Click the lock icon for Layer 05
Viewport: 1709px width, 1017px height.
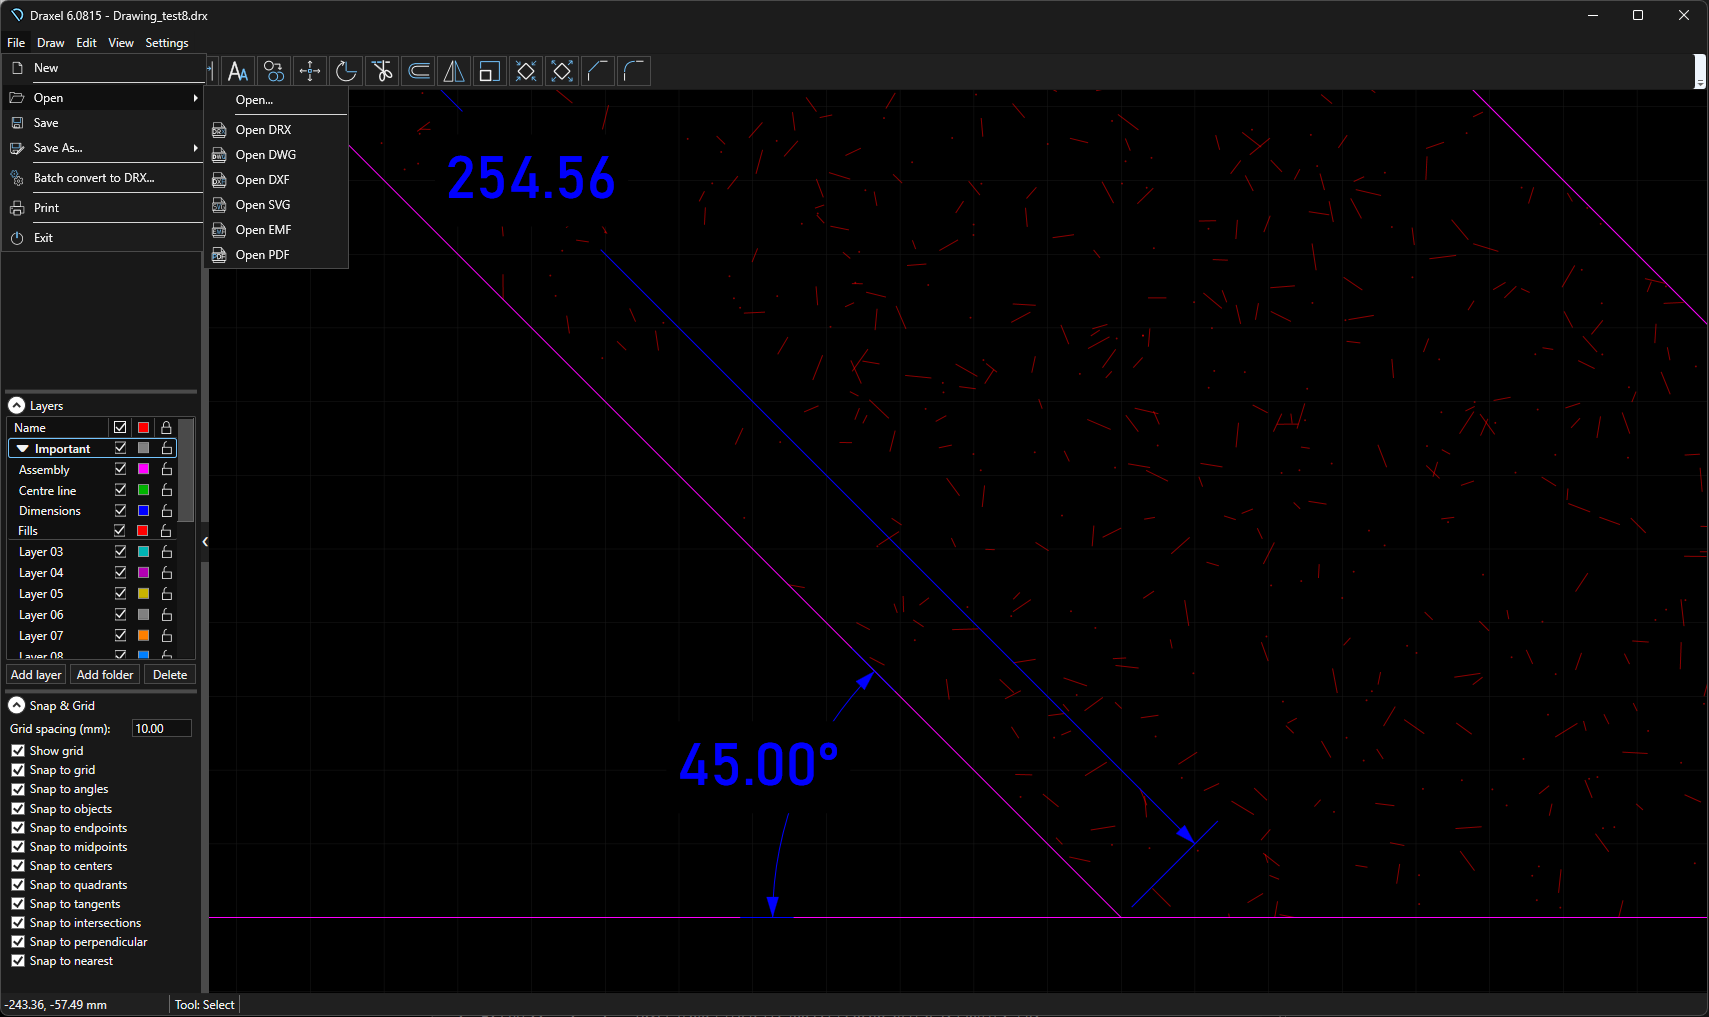pyautogui.click(x=167, y=594)
